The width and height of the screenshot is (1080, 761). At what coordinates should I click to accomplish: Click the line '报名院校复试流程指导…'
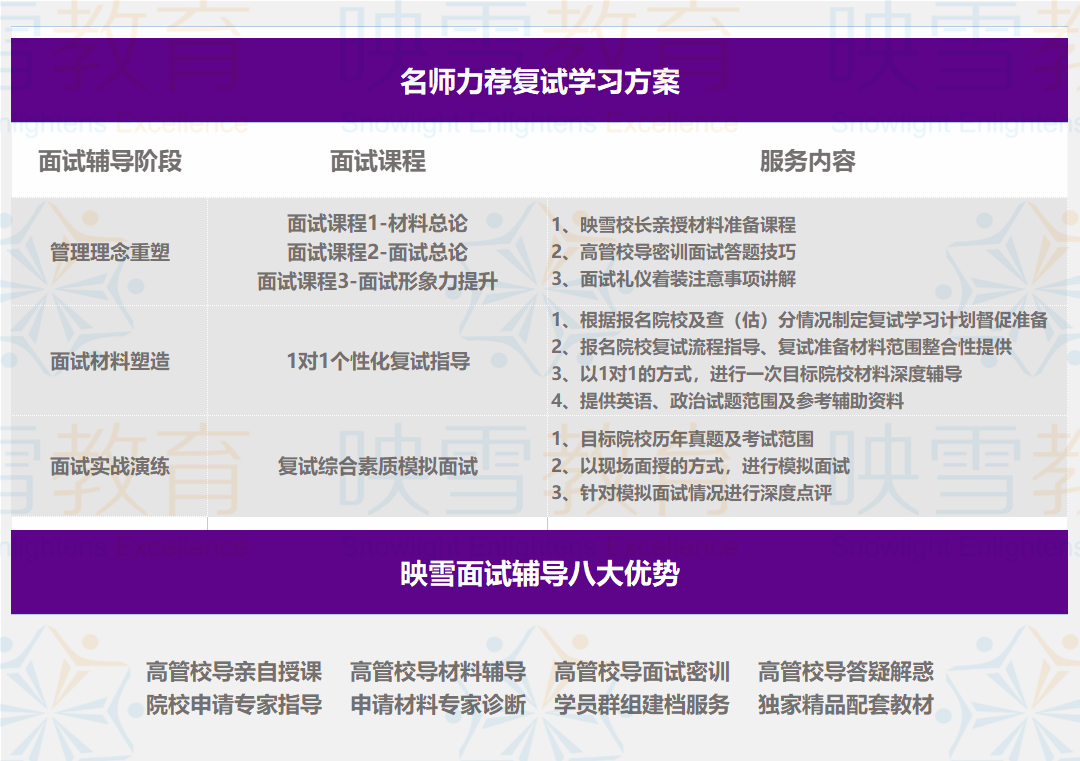point(782,347)
